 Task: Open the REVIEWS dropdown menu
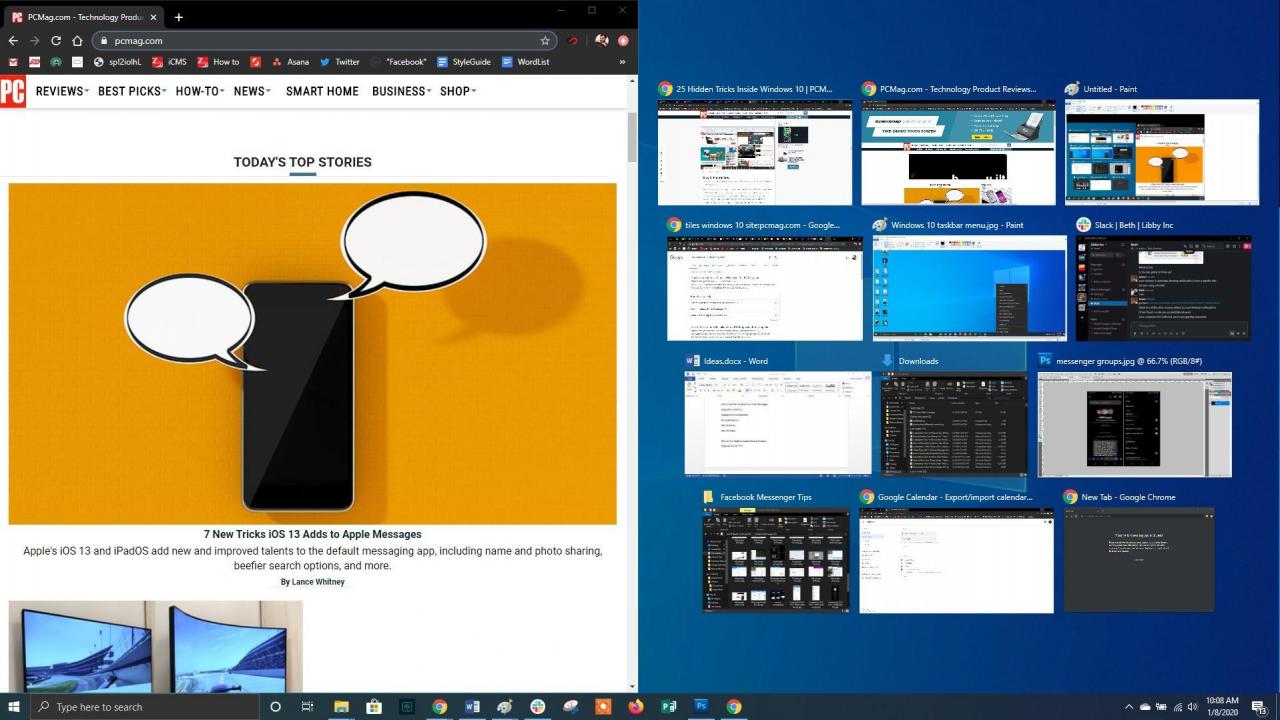coord(60,91)
